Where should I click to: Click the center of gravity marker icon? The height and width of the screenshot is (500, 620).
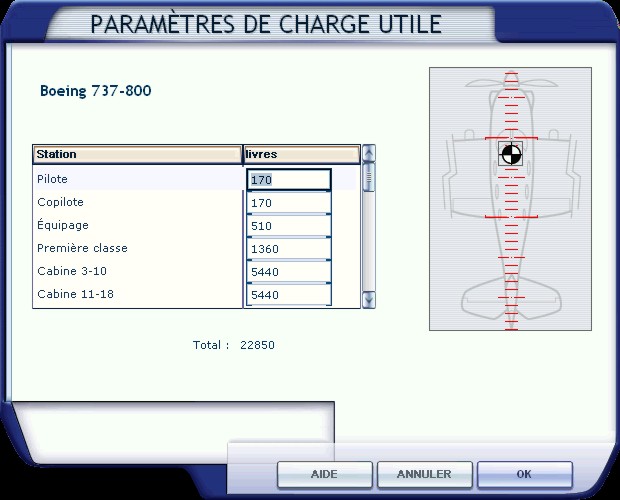510,154
